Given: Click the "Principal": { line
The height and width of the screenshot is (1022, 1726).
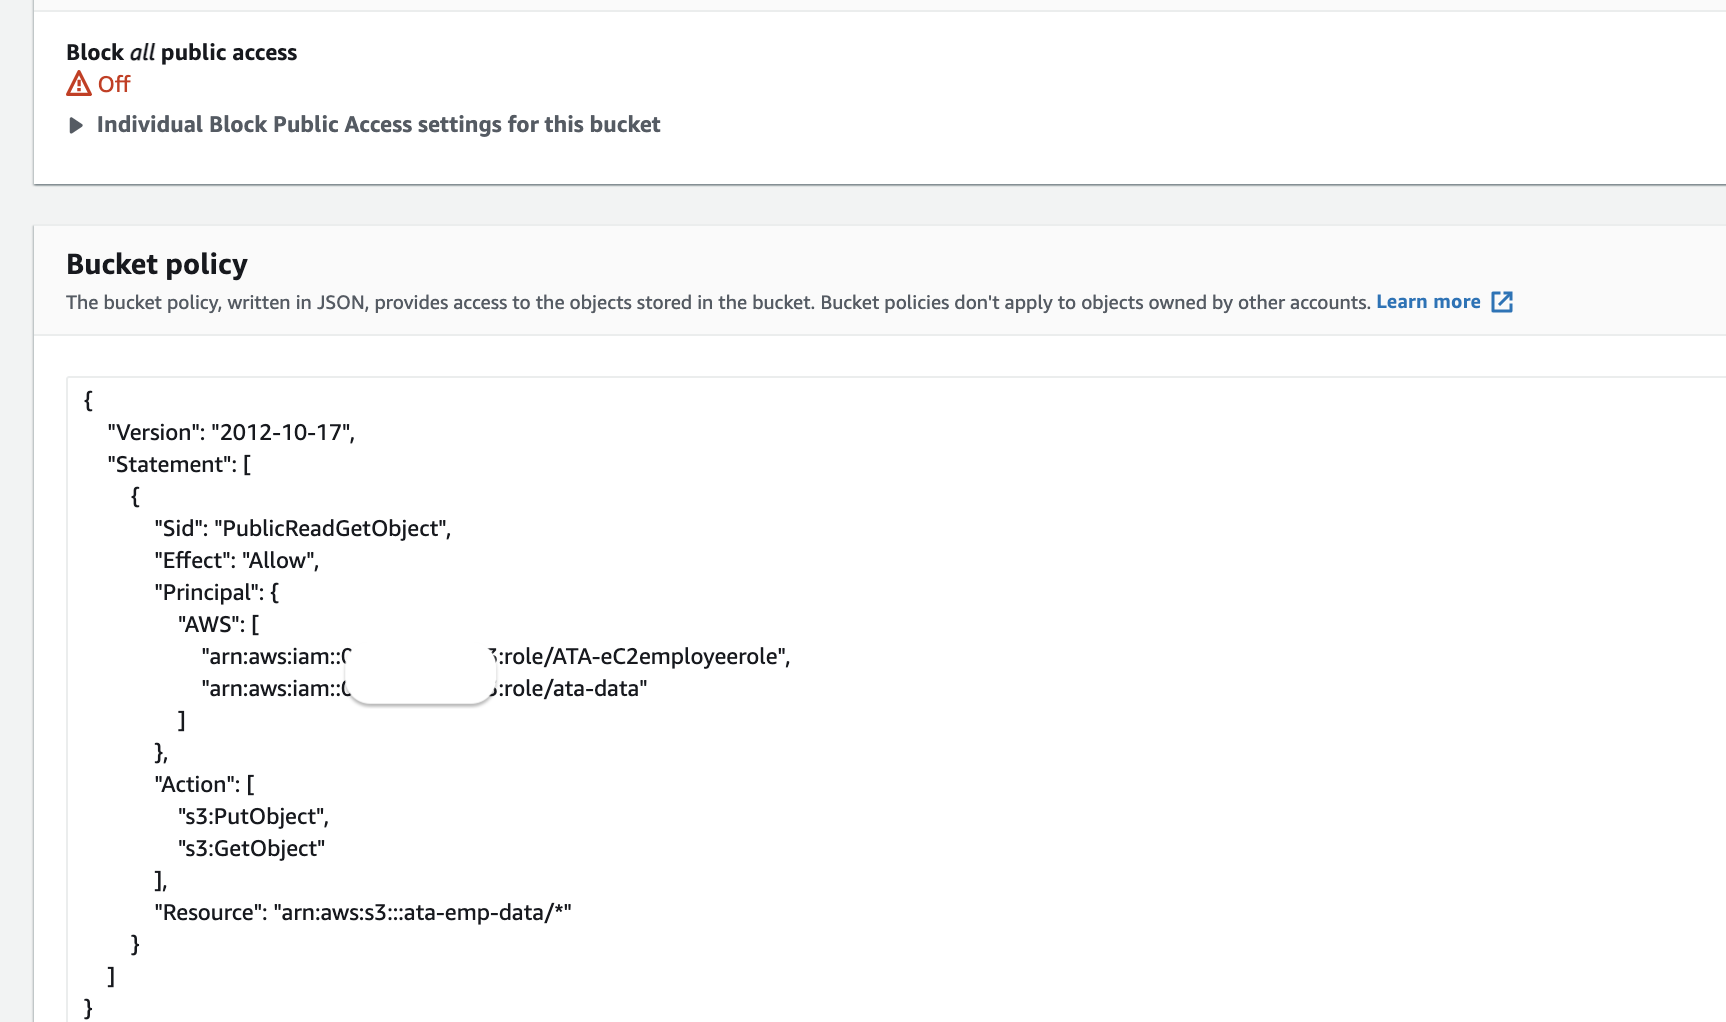Looking at the screenshot, I should [217, 592].
